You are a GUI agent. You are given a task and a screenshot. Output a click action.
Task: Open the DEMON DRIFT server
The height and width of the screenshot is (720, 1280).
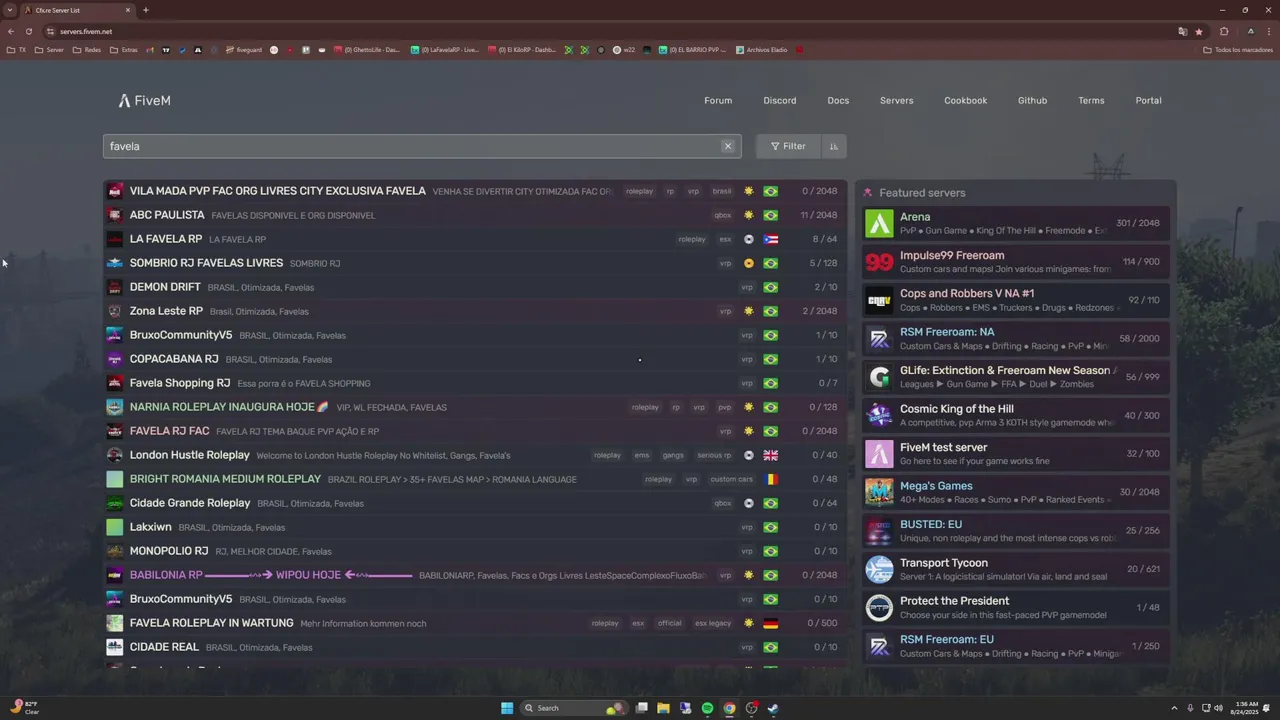click(x=475, y=287)
